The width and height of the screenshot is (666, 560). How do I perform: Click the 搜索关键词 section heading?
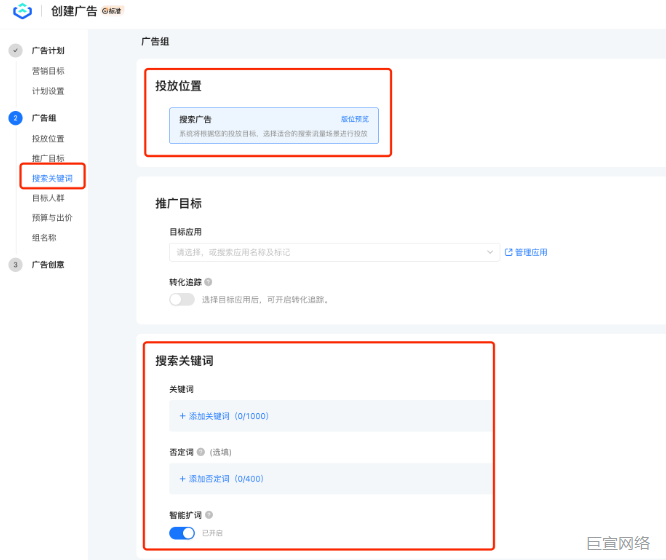click(184, 361)
